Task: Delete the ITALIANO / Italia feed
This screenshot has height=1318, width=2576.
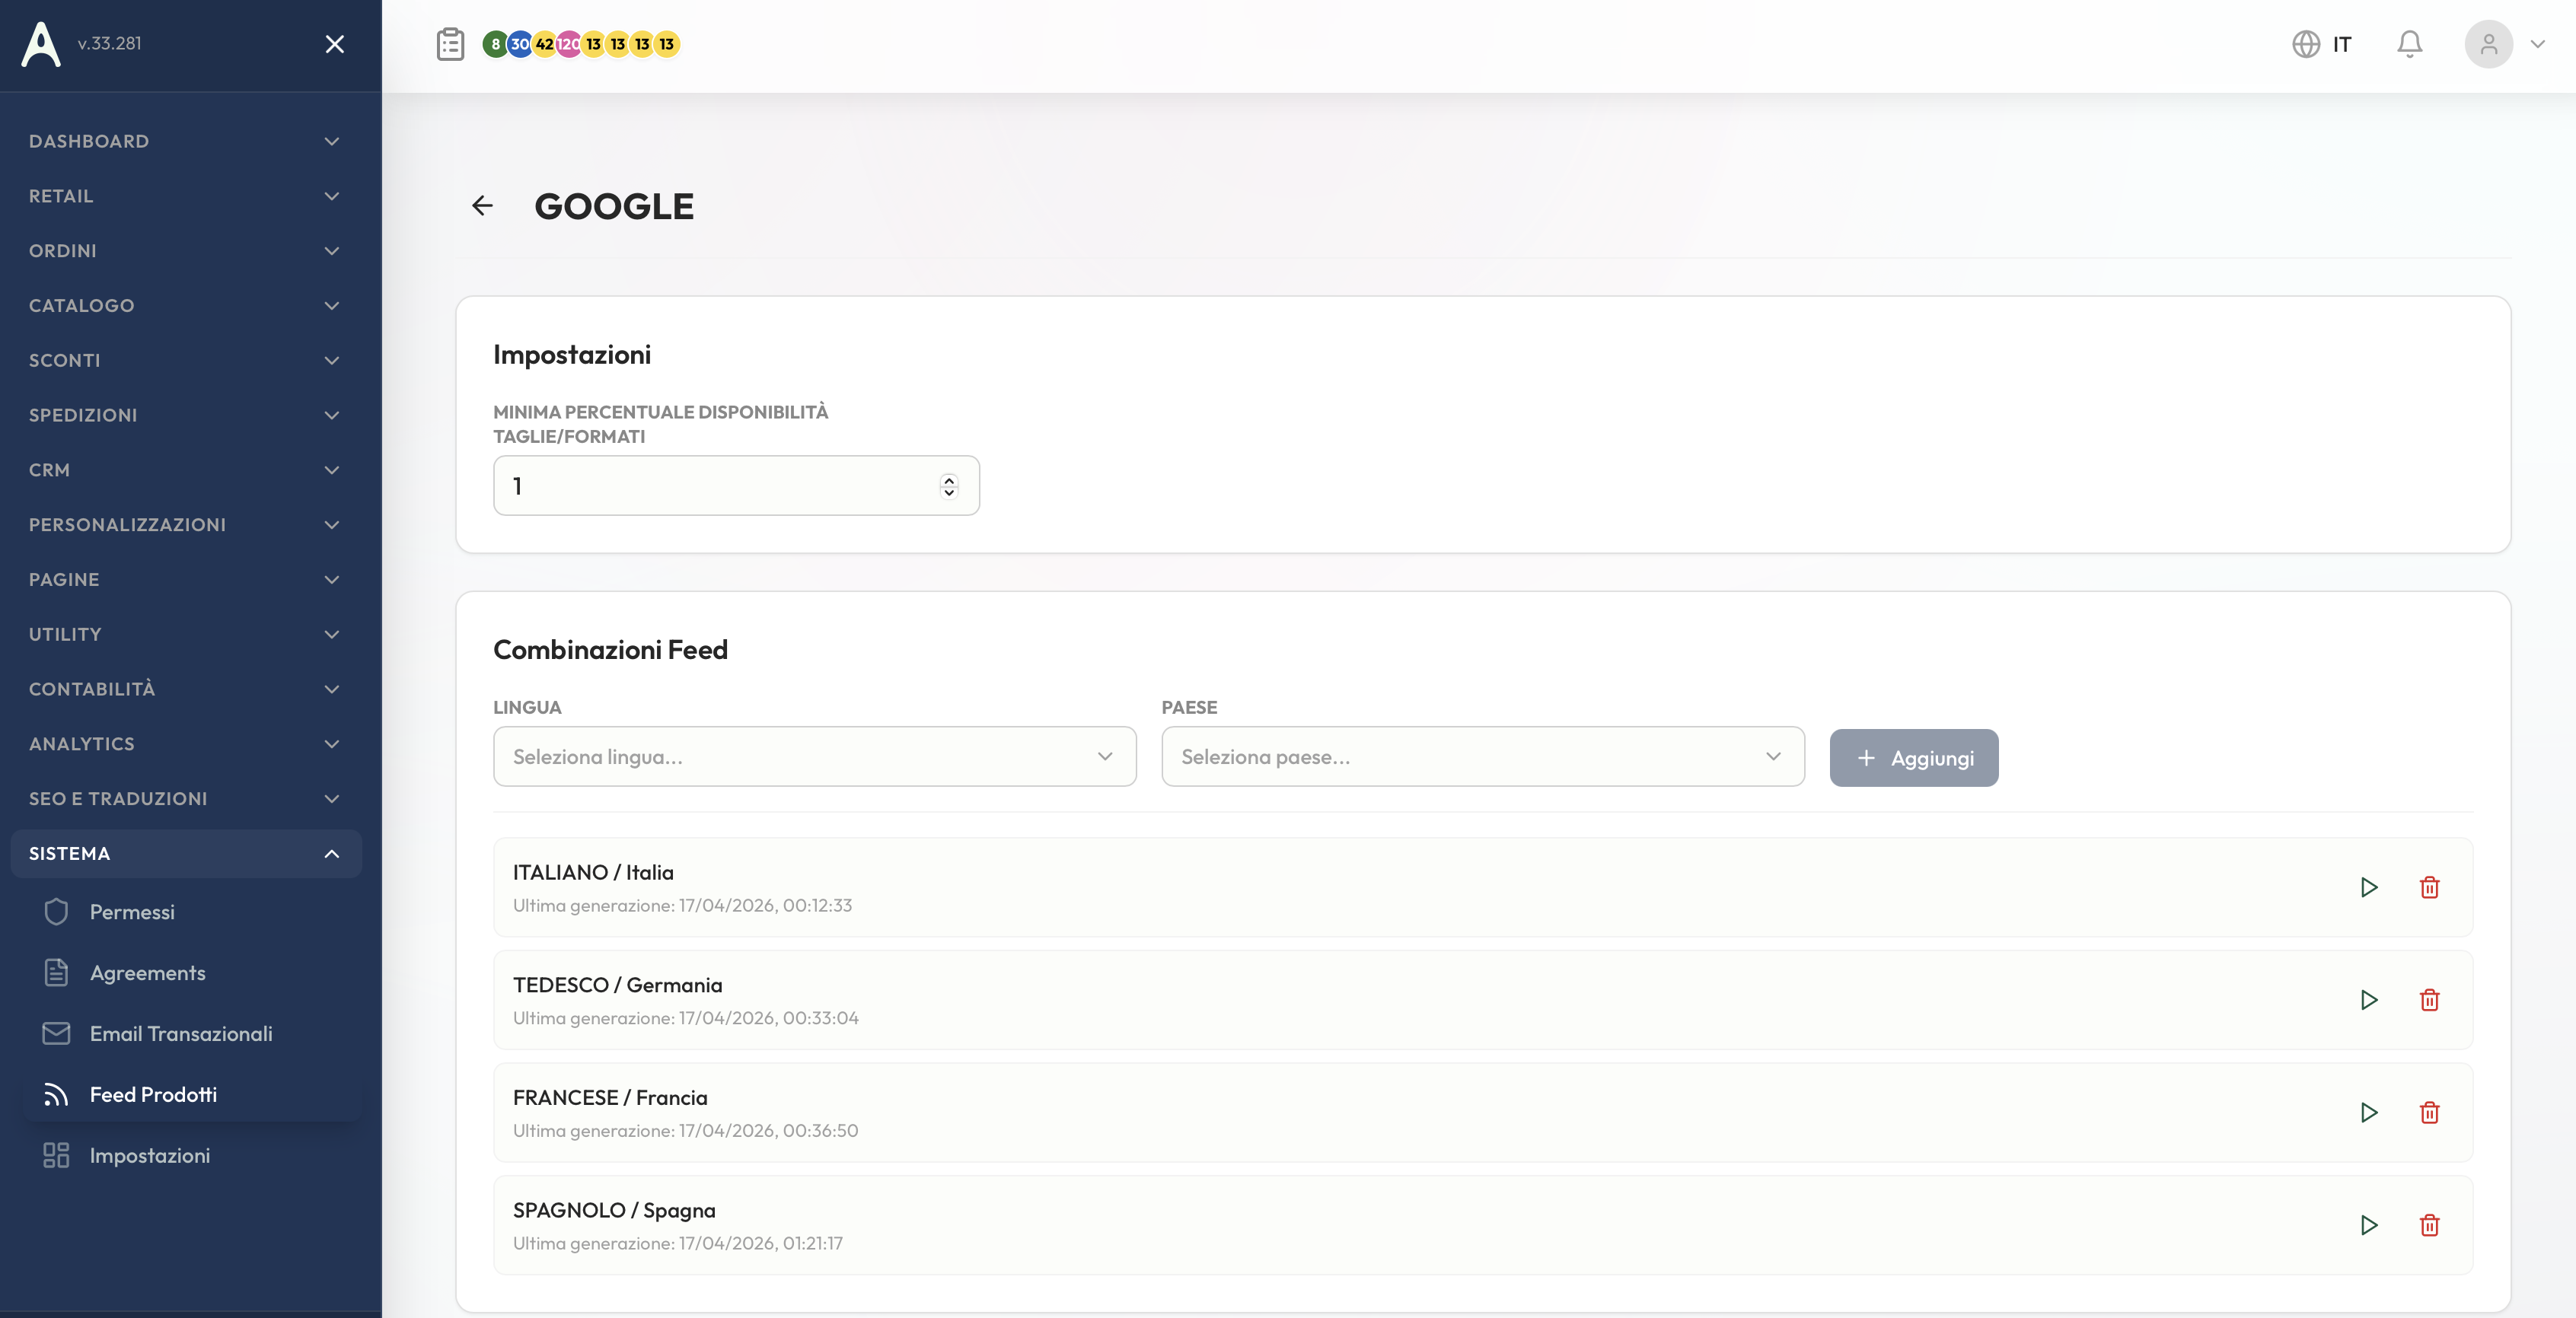Action: coord(2430,887)
